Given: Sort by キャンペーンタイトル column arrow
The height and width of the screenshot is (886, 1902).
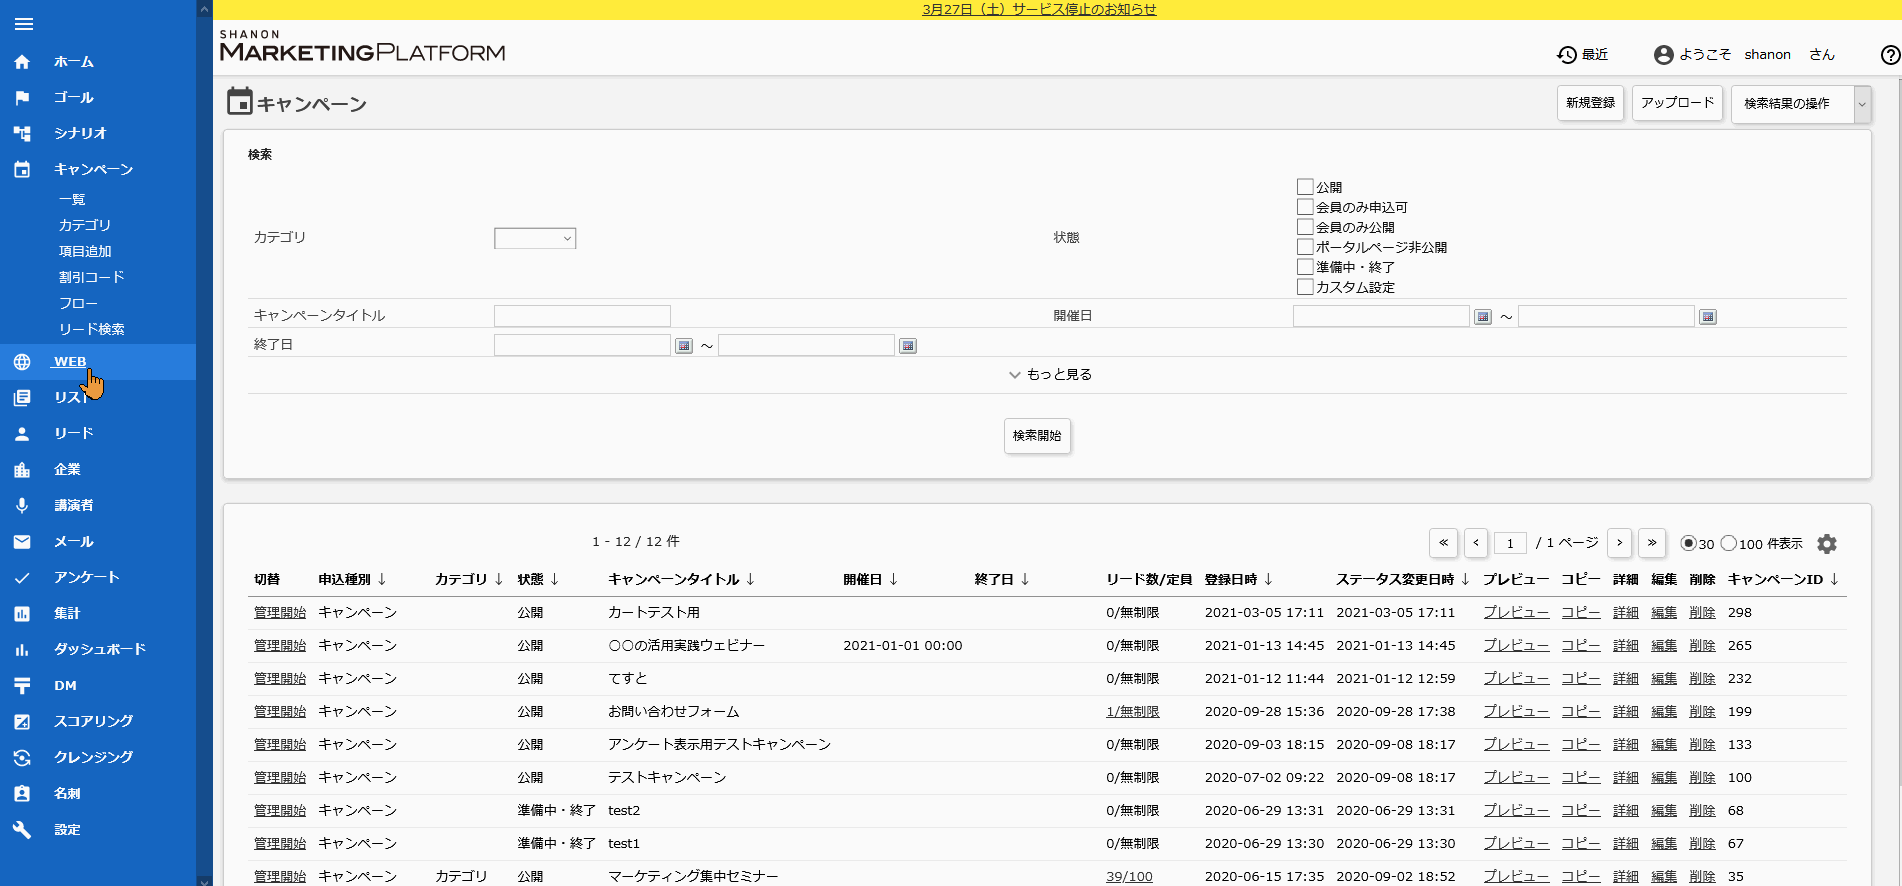Looking at the screenshot, I should click(751, 580).
